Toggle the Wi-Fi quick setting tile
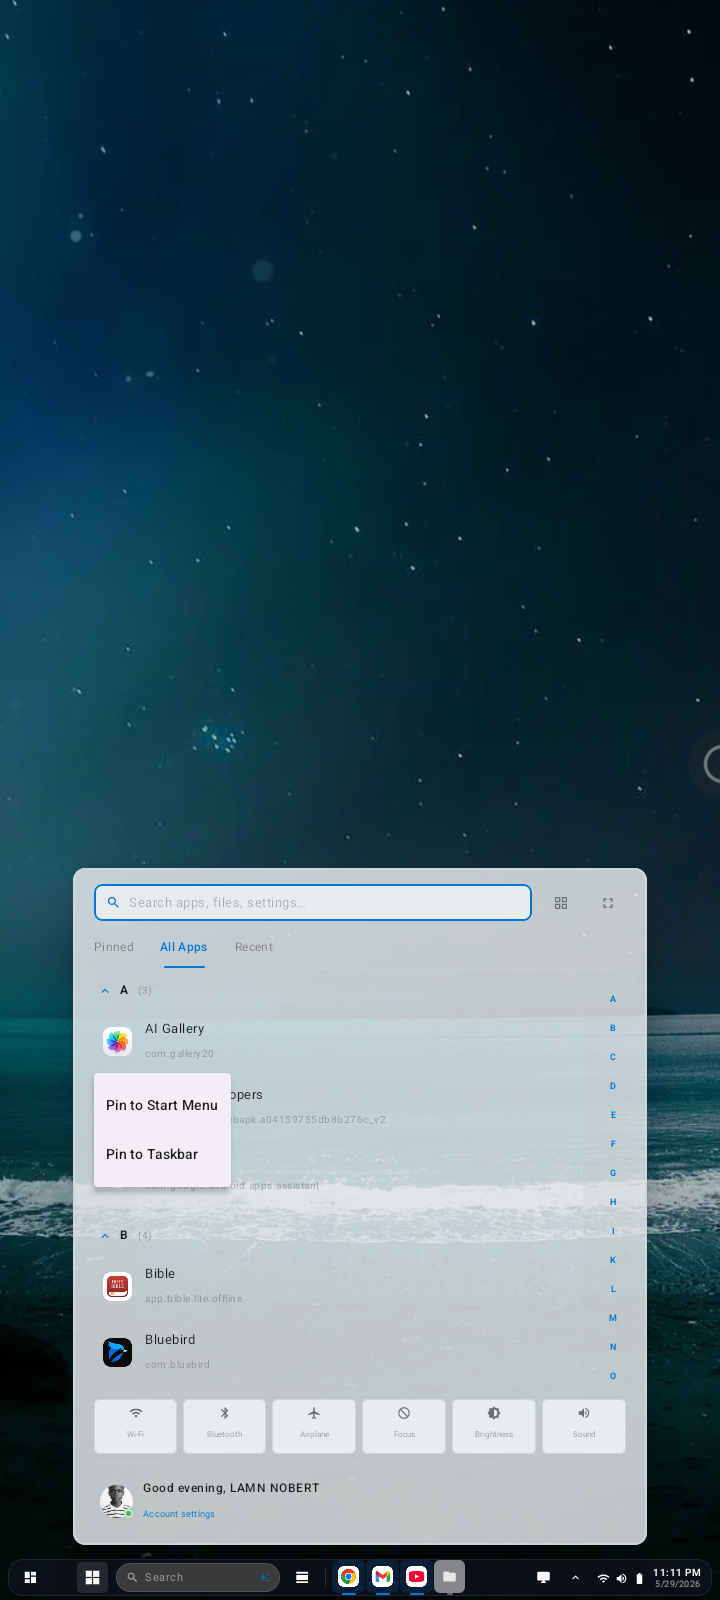The height and width of the screenshot is (1600, 720). [x=135, y=1426]
